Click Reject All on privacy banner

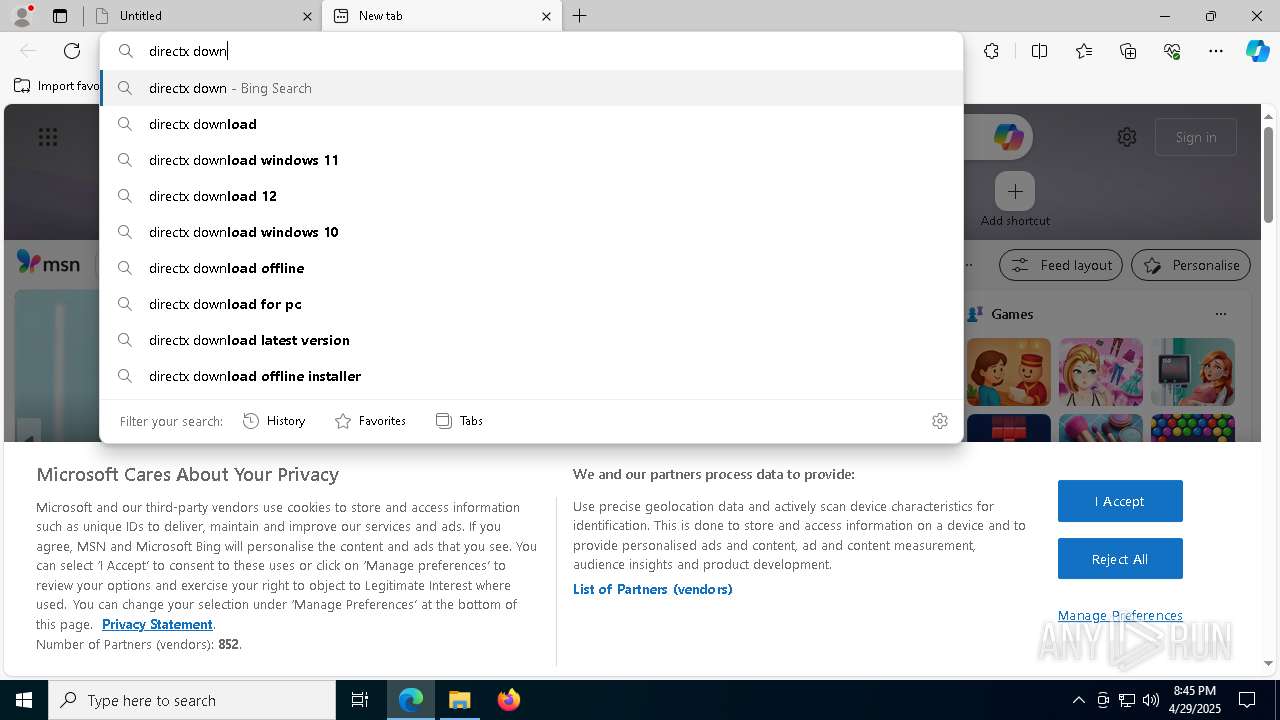coord(1120,559)
